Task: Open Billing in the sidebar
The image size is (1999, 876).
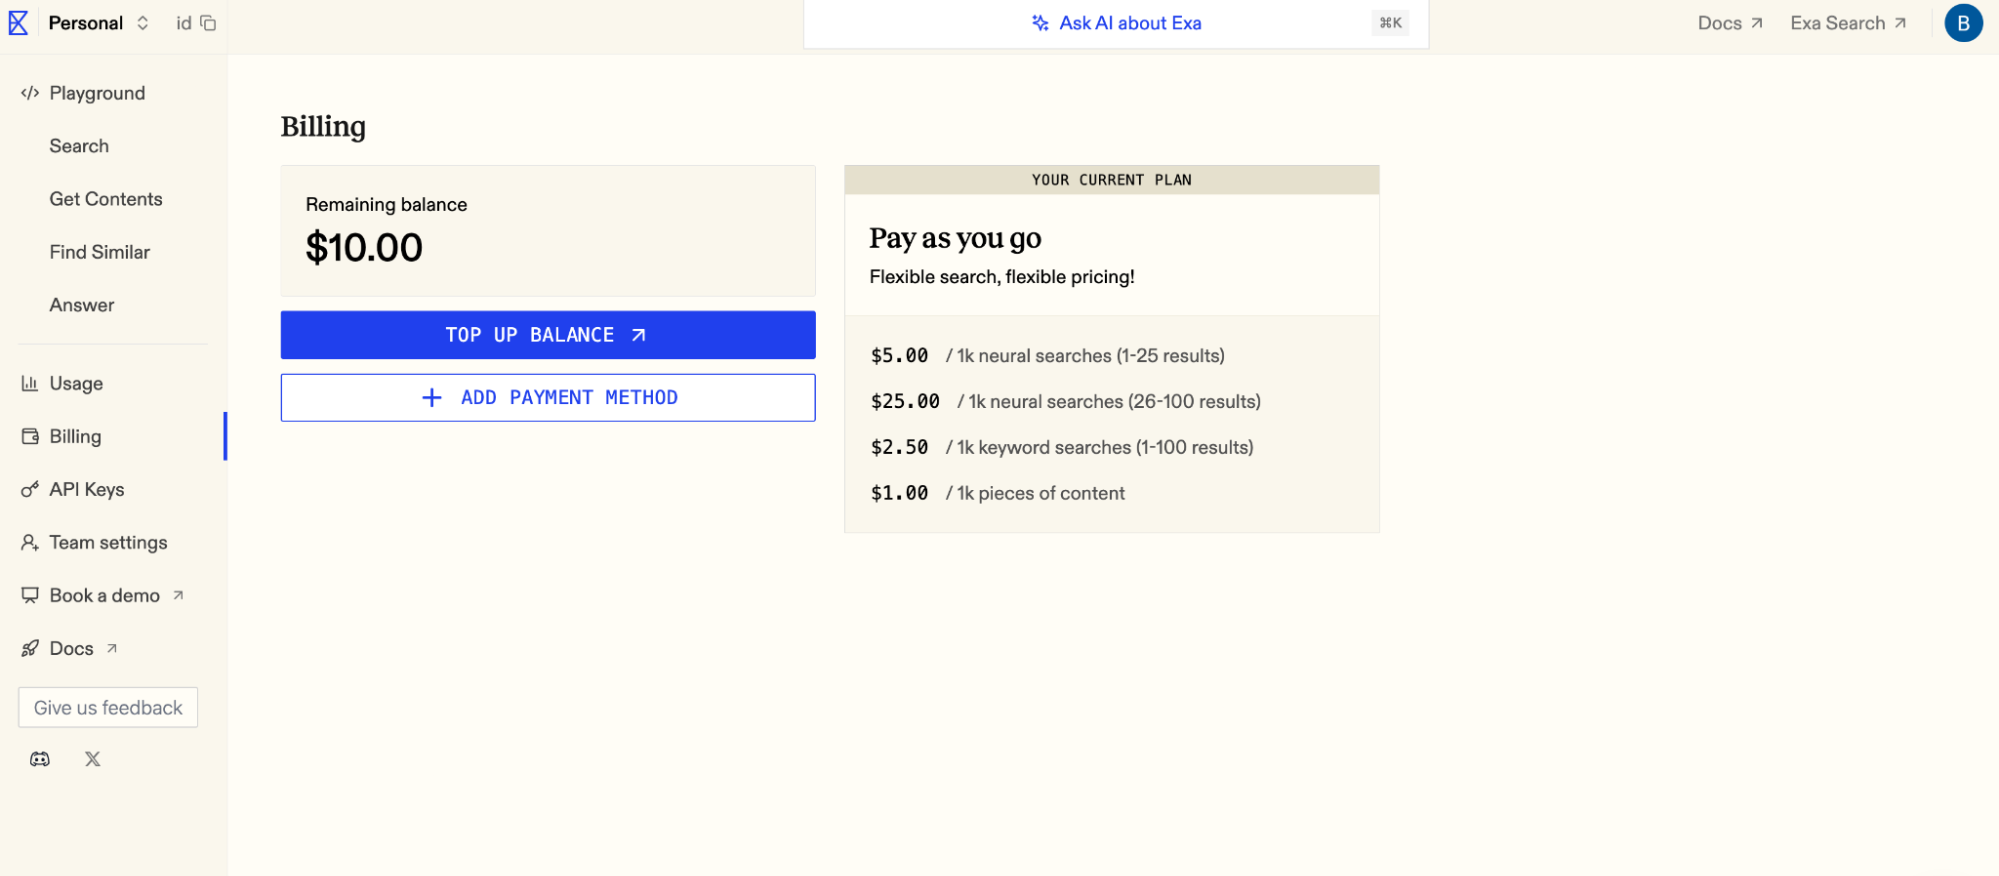Action: (x=75, y=436)
